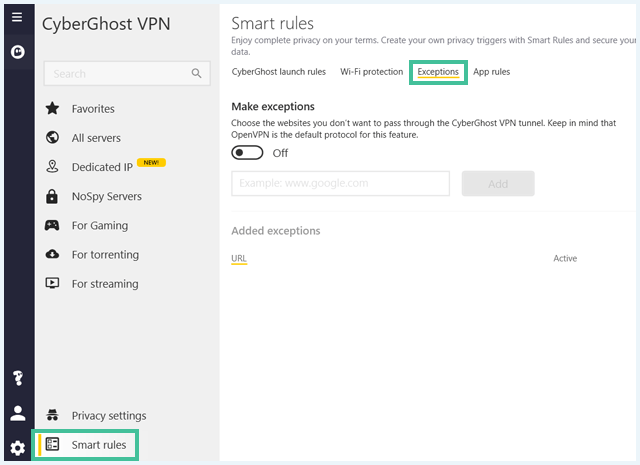Click the For Gaming controller icon
Screen dimensions: 640x465
(52, 225)
